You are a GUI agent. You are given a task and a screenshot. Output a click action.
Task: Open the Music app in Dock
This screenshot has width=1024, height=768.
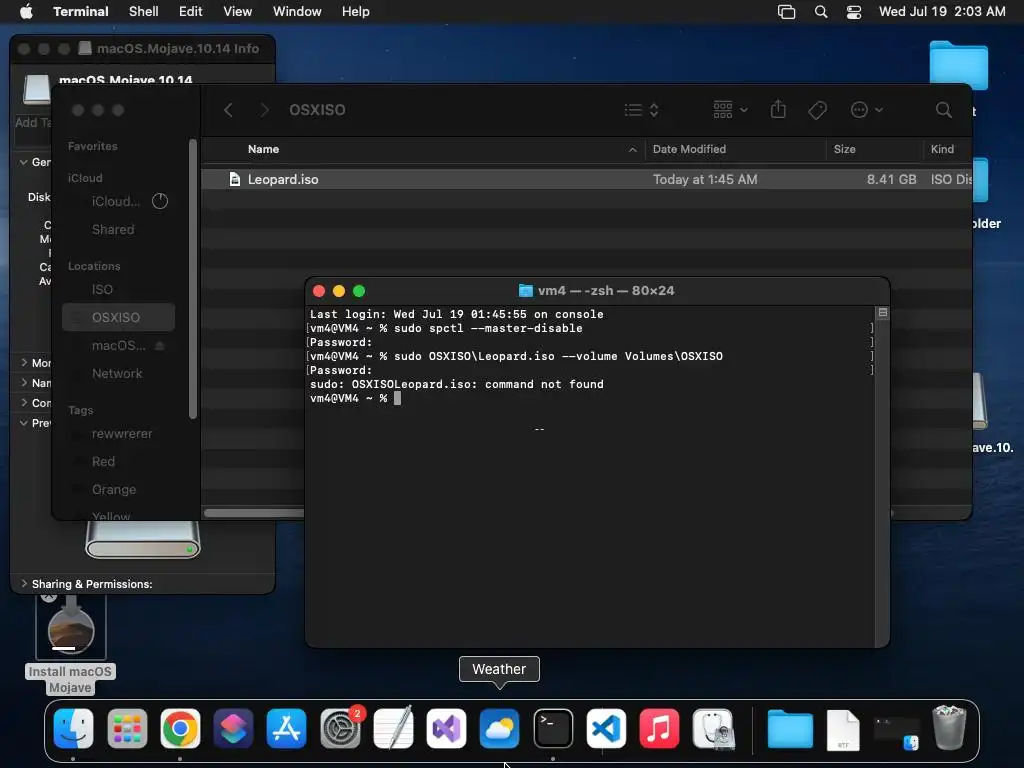coord(660,728)
